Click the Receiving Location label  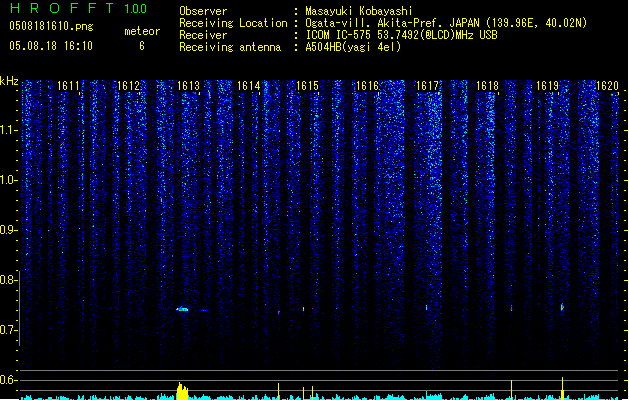[x=233, y=23]
